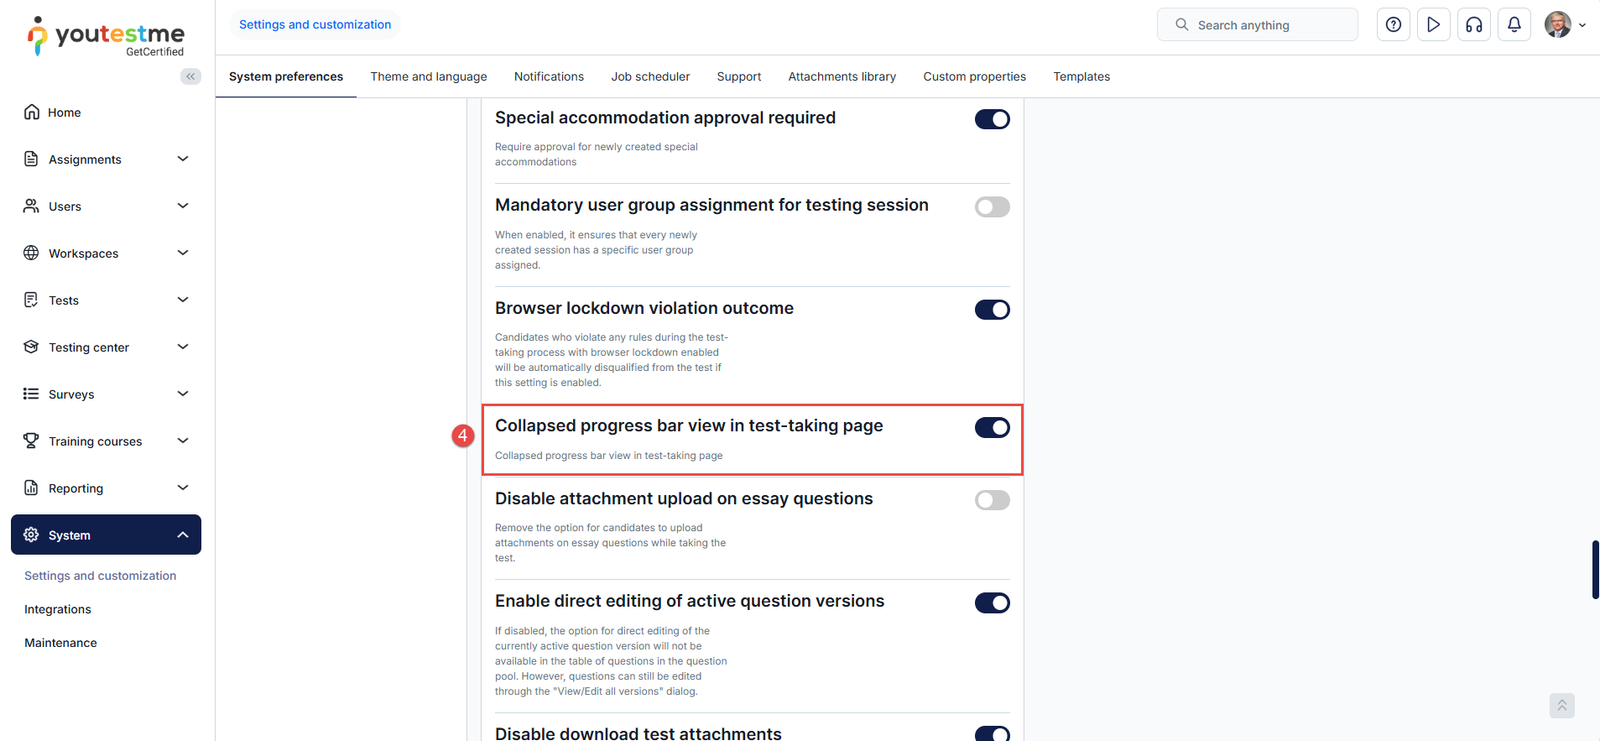Open the user profile avatar dropdown
Screen dimensions: 1600x741
coord(1564,25)
